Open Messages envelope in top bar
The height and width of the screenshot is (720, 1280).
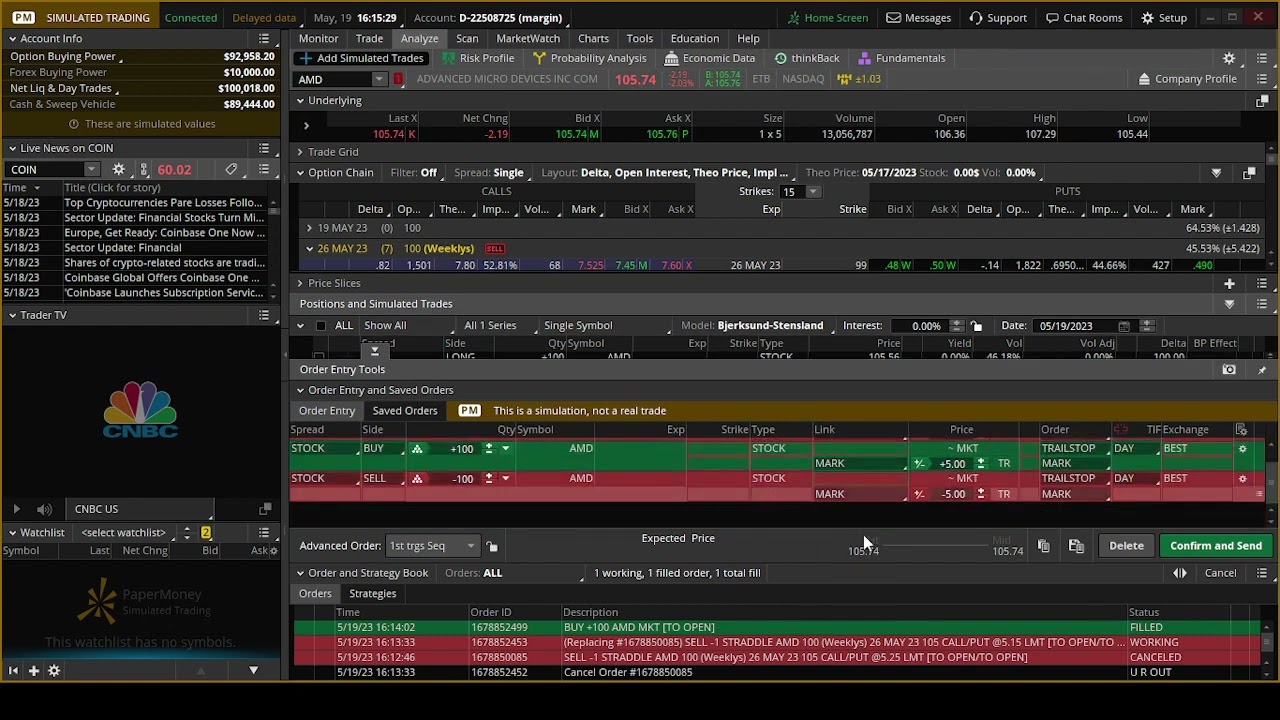coord(918,18)
